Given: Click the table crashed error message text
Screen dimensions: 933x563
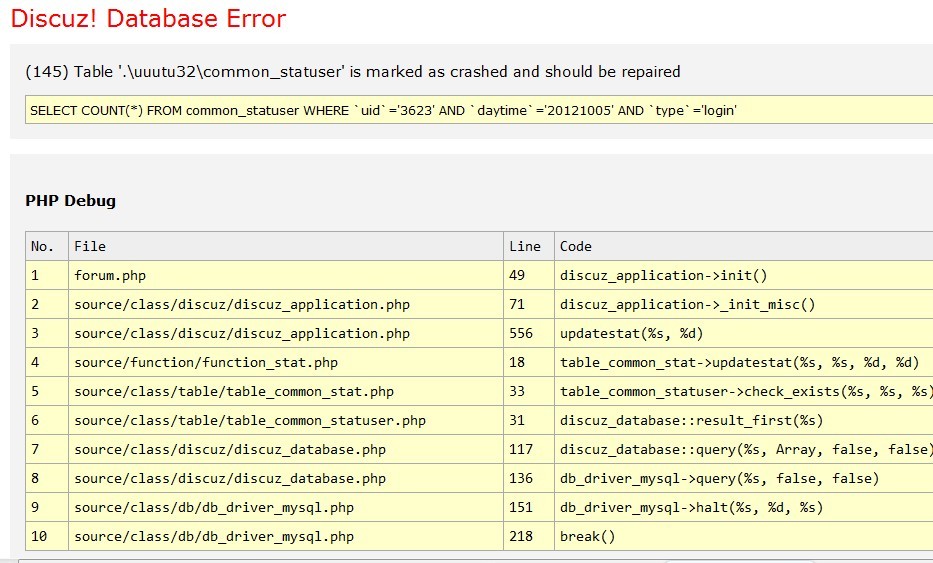Looking at the screenshot, I should (352, 72).
